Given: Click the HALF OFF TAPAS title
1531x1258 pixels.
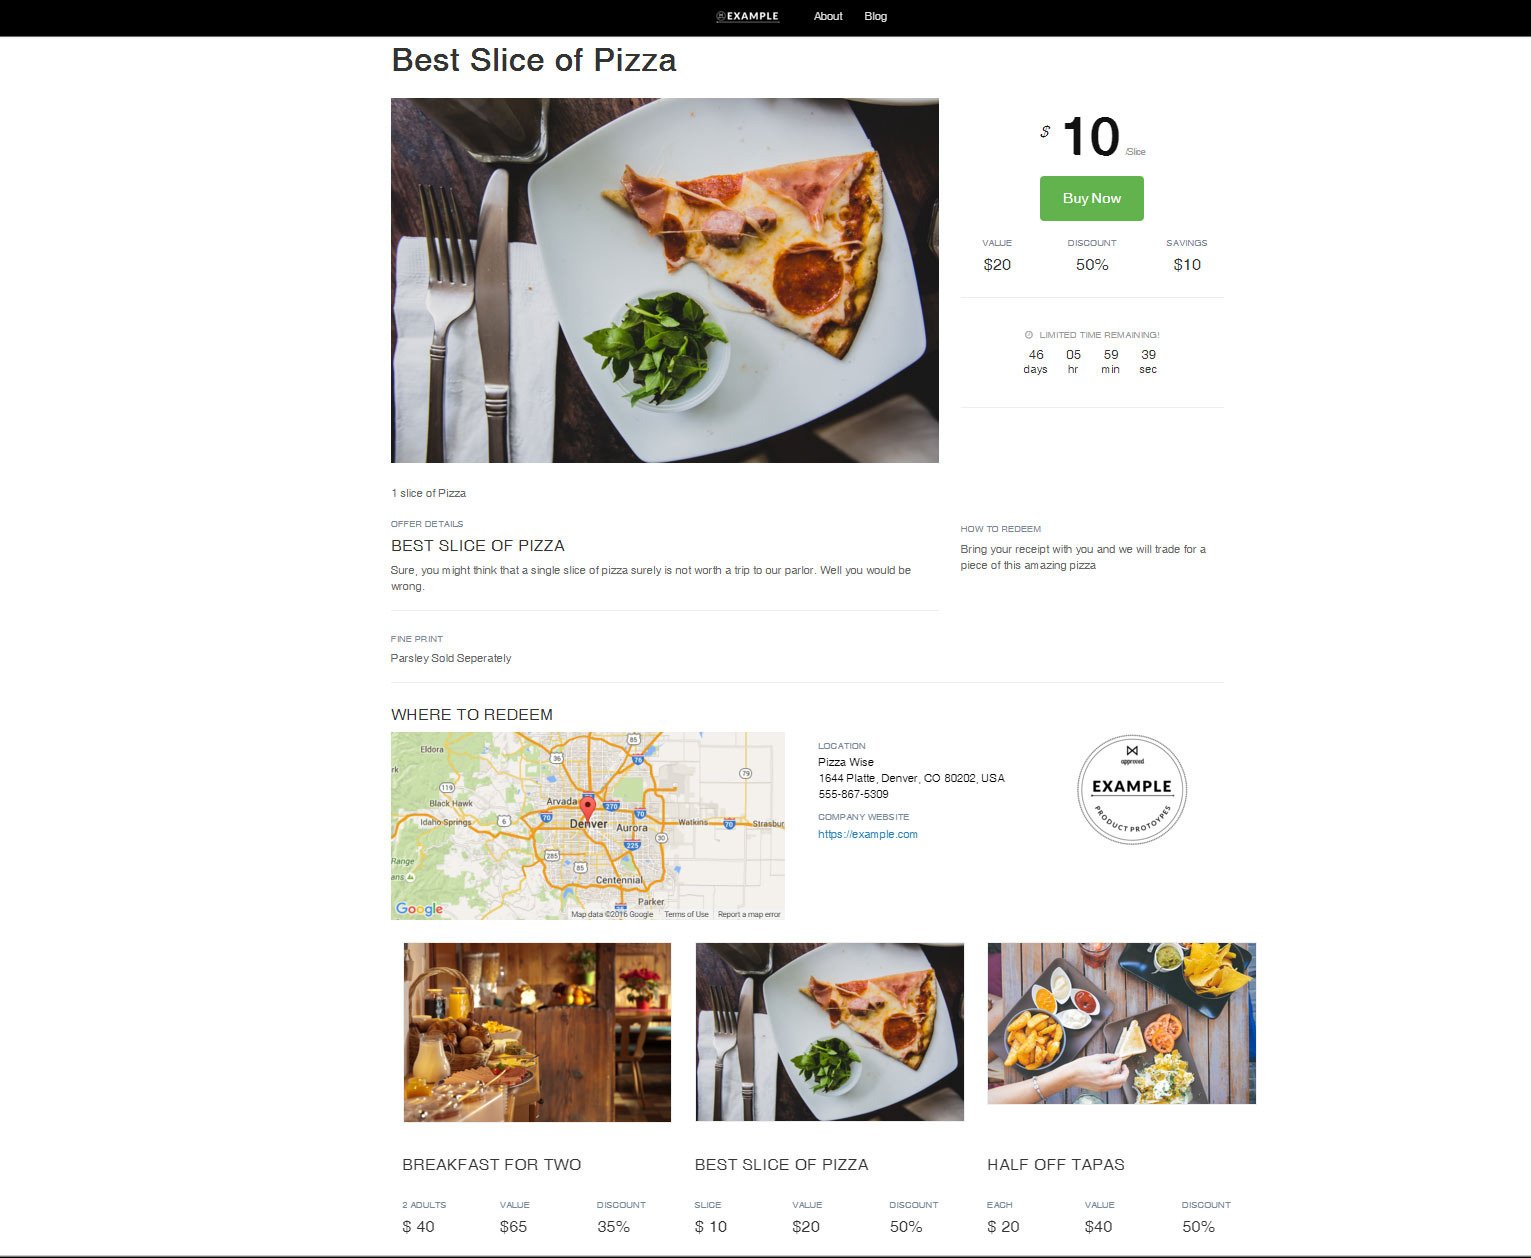Looking at the screenshot, I should pyautogui.click(x=1055, y=1164).
